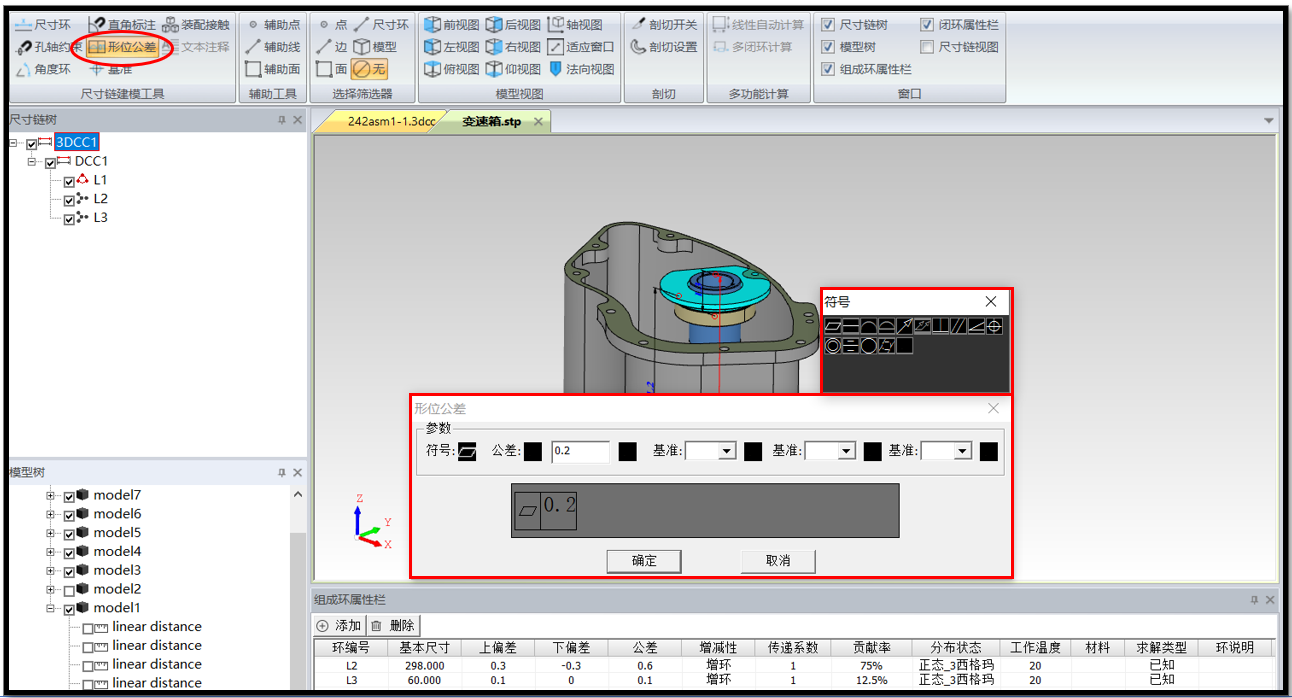Click 添加 to add a new row
The image size is (1292, 698).
click(340, 626)
